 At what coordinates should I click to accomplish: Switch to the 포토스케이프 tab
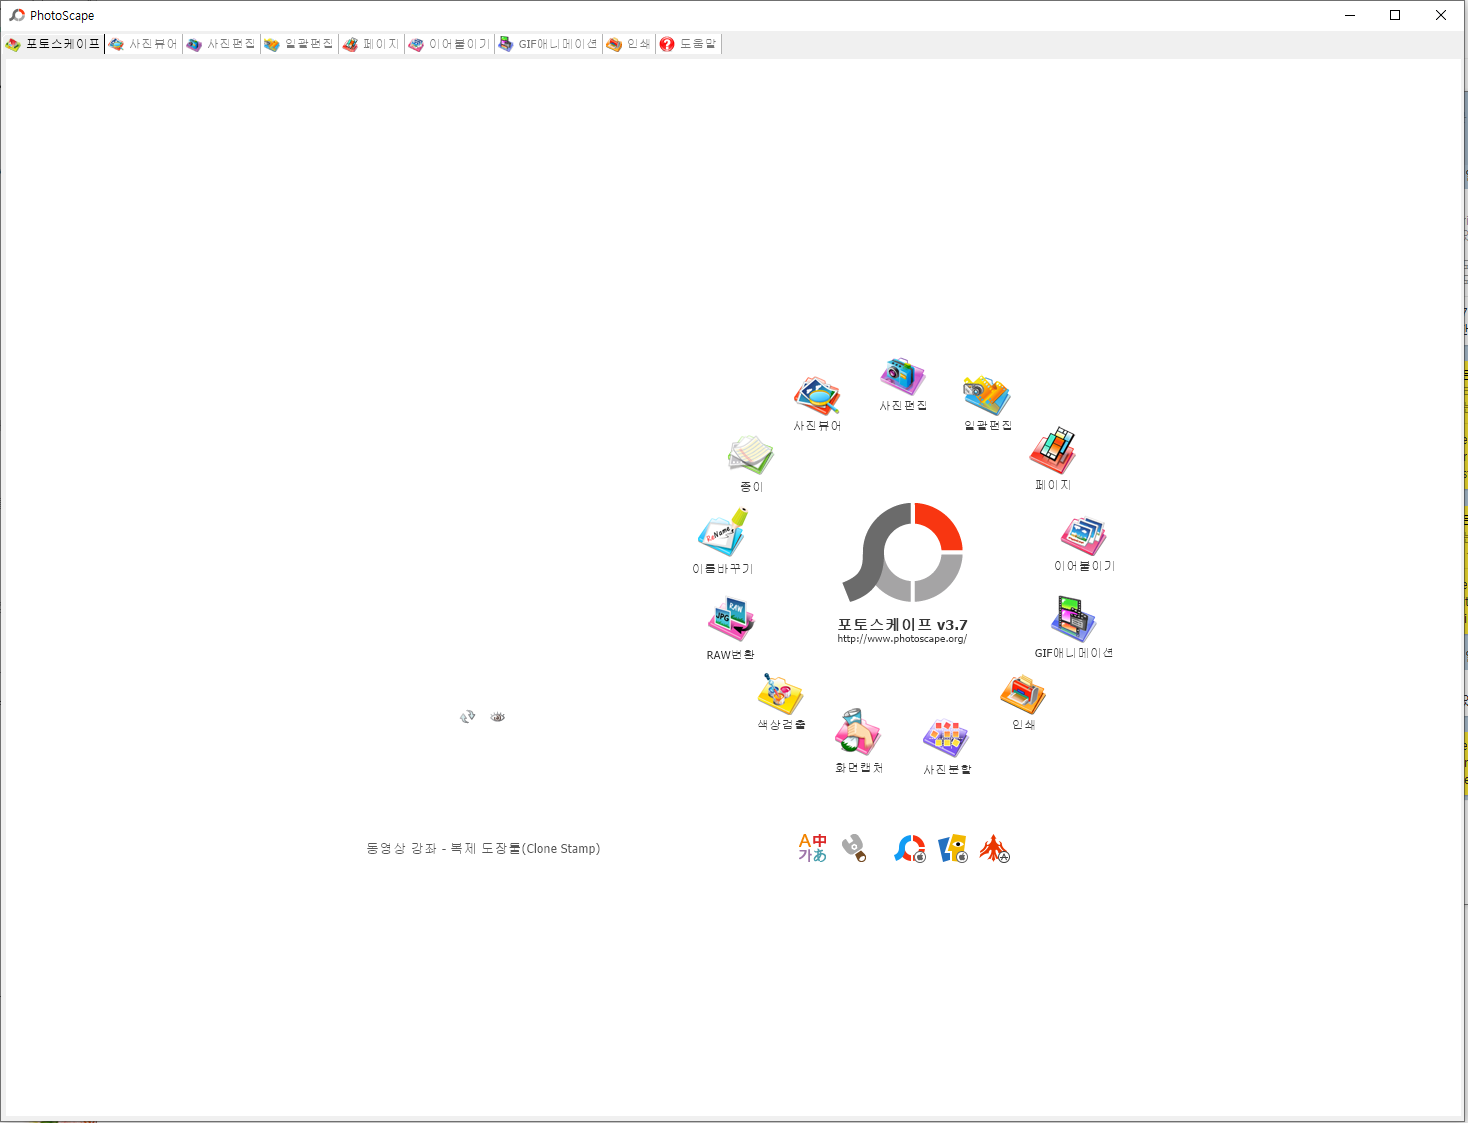click(x=53, y=44)
